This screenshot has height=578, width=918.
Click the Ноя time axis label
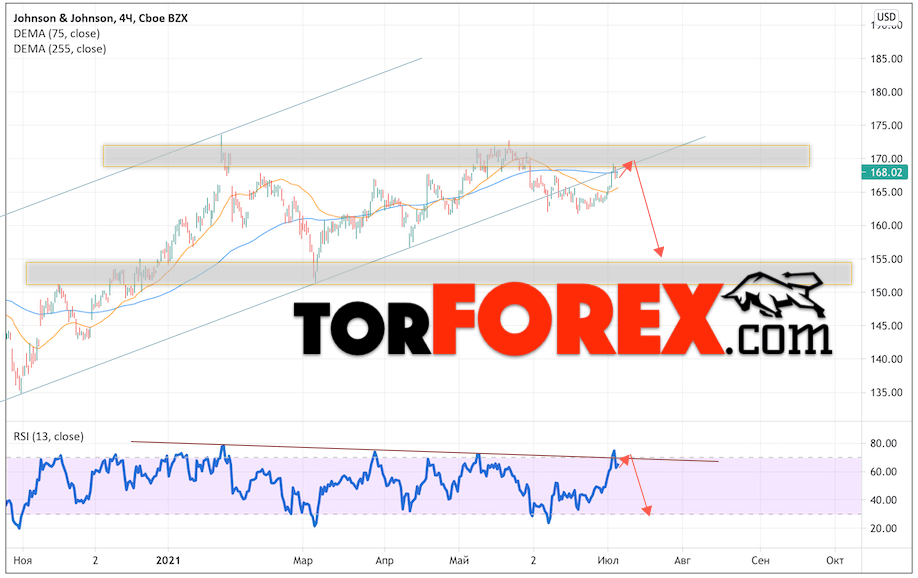[x=22, y=560]
